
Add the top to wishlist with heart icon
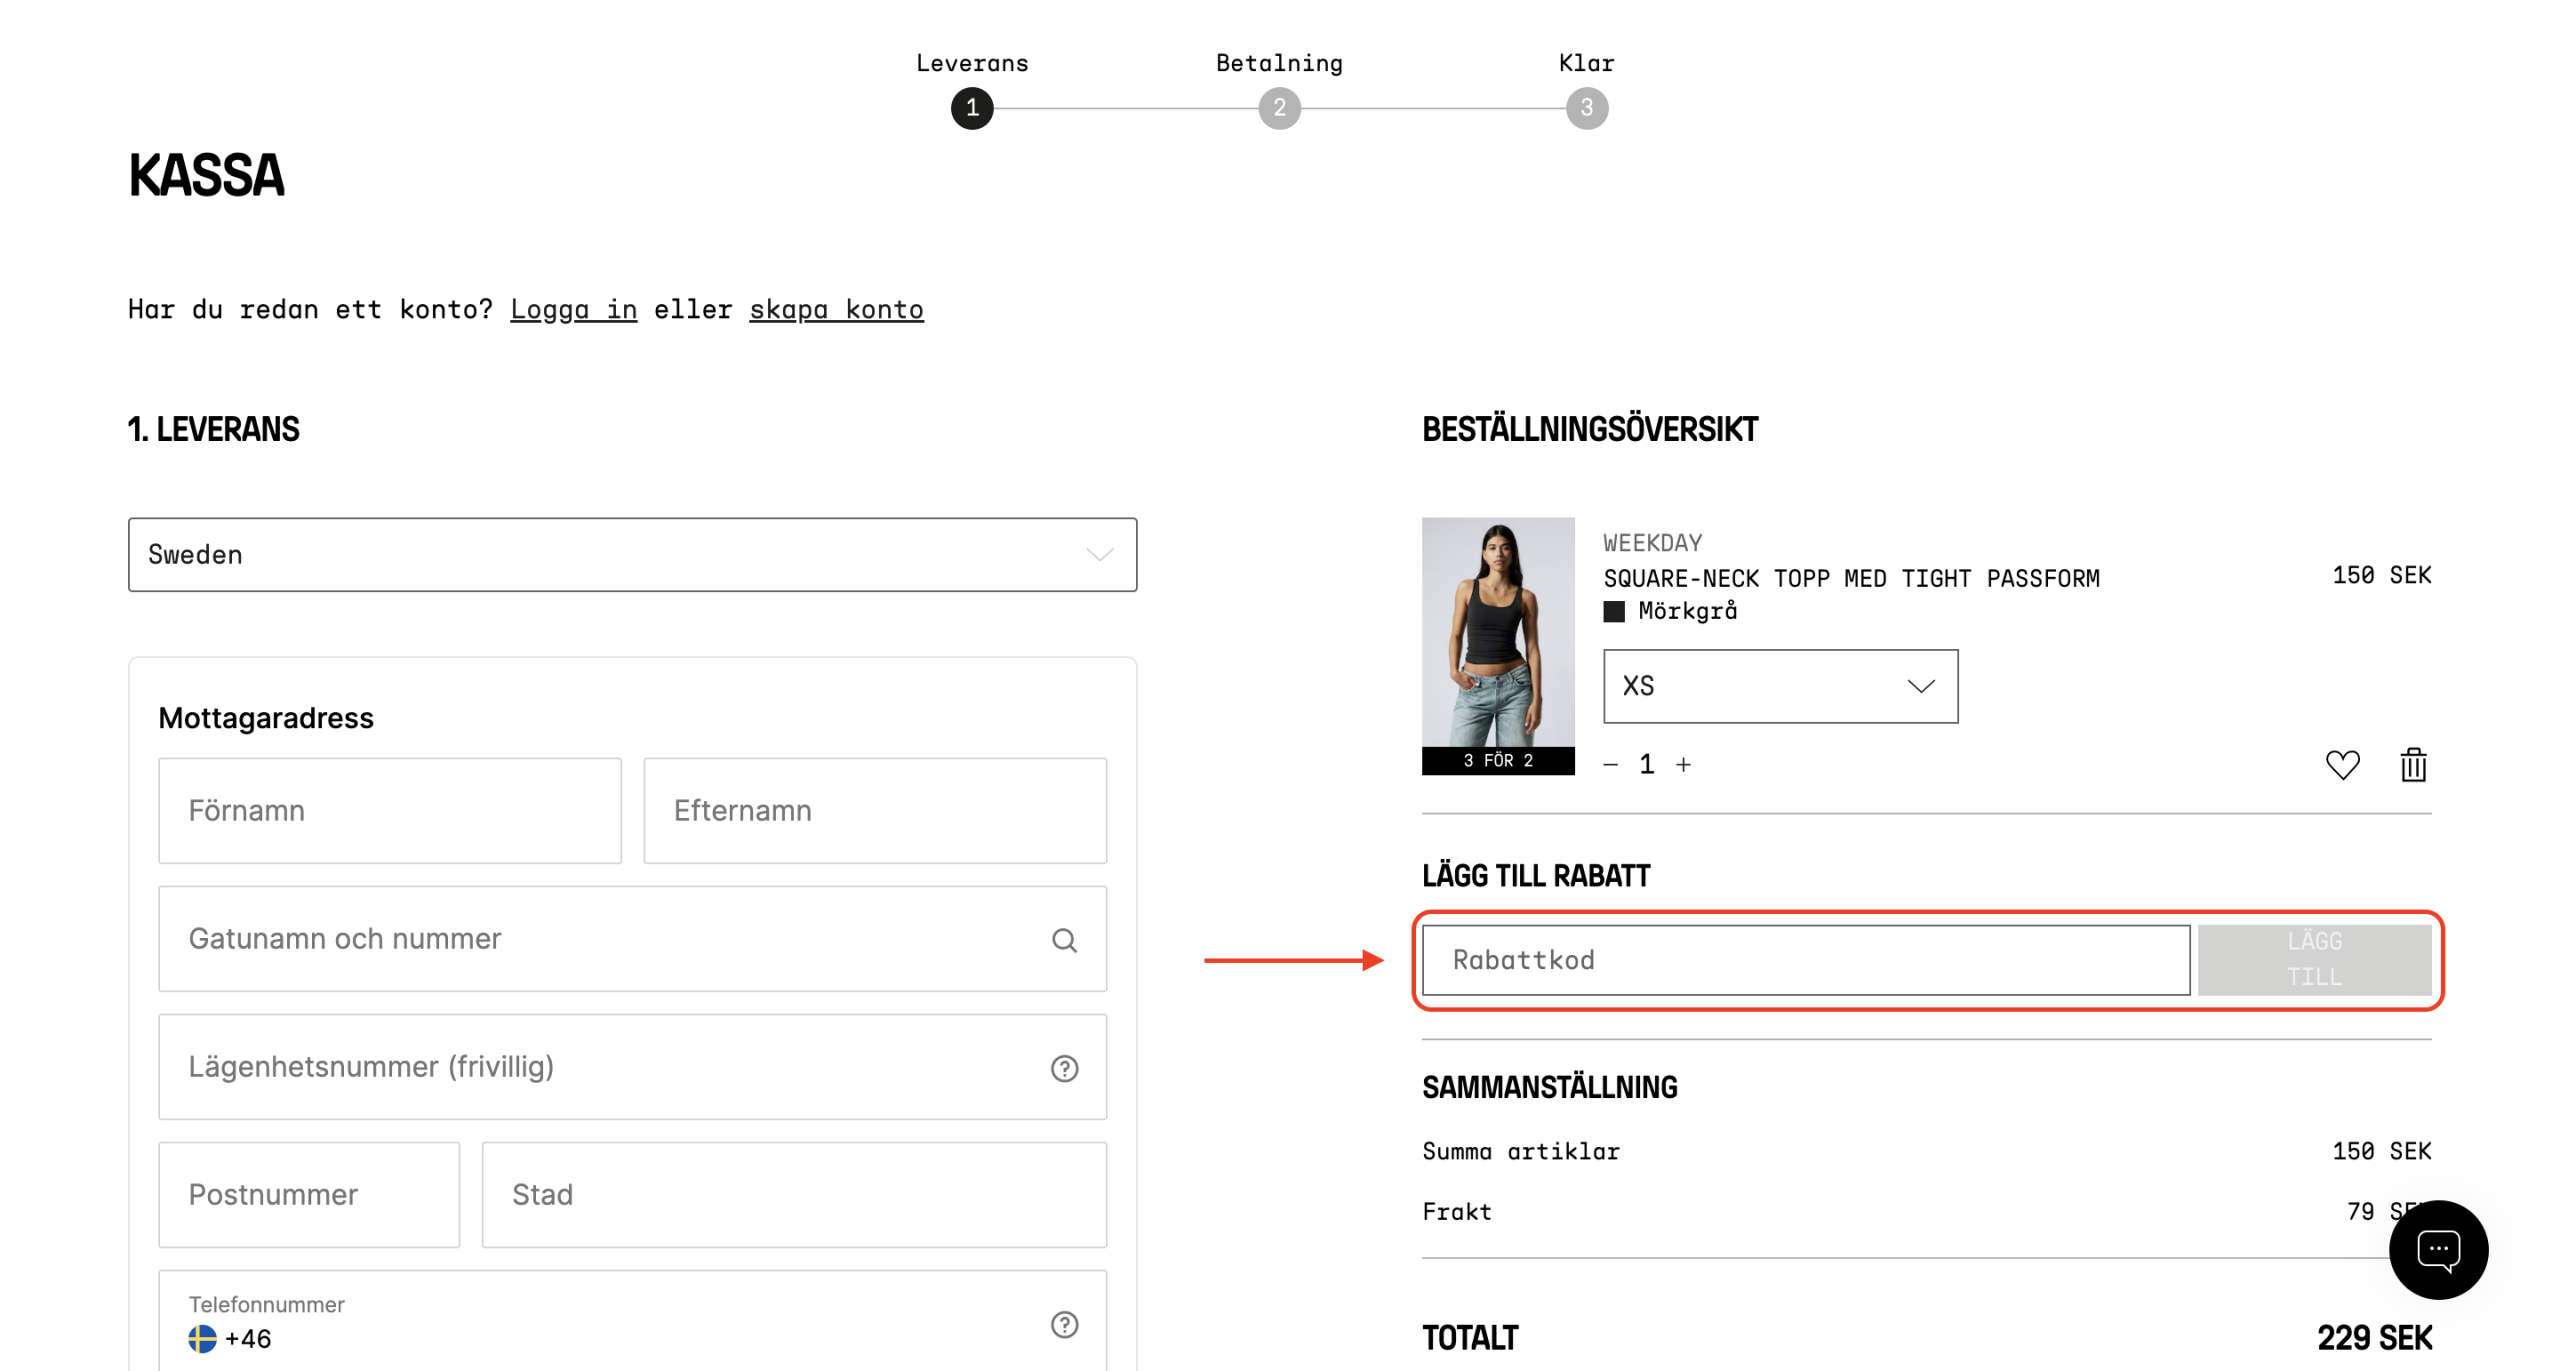2341,765
